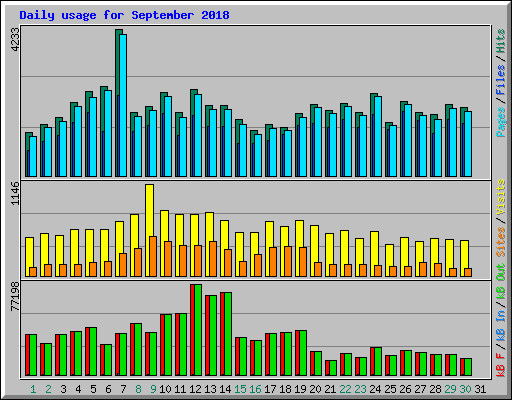The width and height of the screenshot is (512, 400).
Task: Click day label 7 on the axis
Action: (123, 389)
